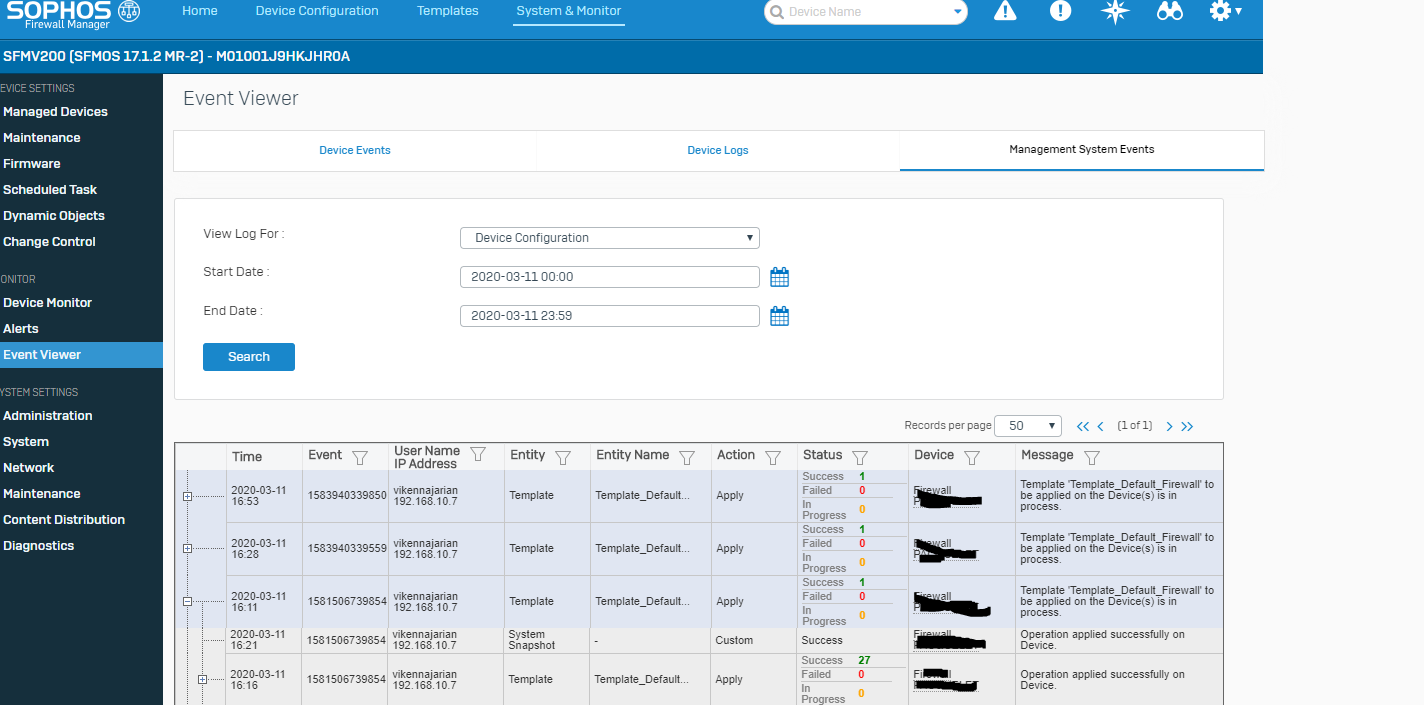This screenshot has width=1424, height=705.
Task: Select Event Viewer in sidebar
Action: 81,355
